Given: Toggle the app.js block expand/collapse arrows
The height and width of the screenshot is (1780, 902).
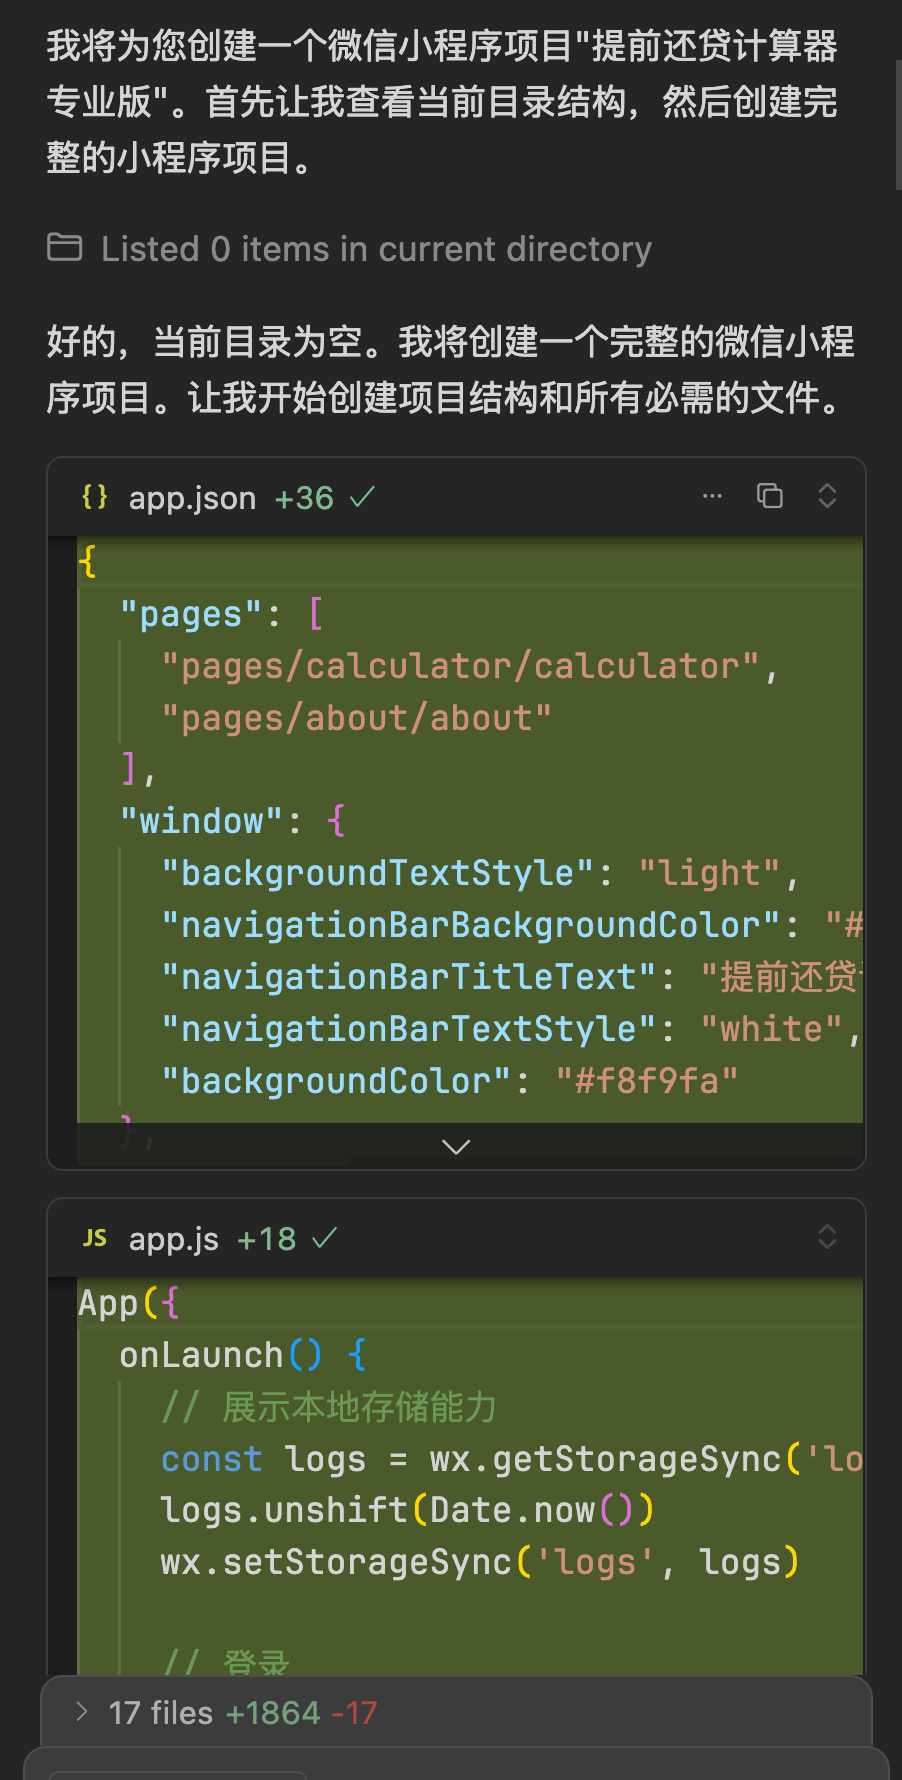Looking at the screenshot, I should [x=827, y=1237].
